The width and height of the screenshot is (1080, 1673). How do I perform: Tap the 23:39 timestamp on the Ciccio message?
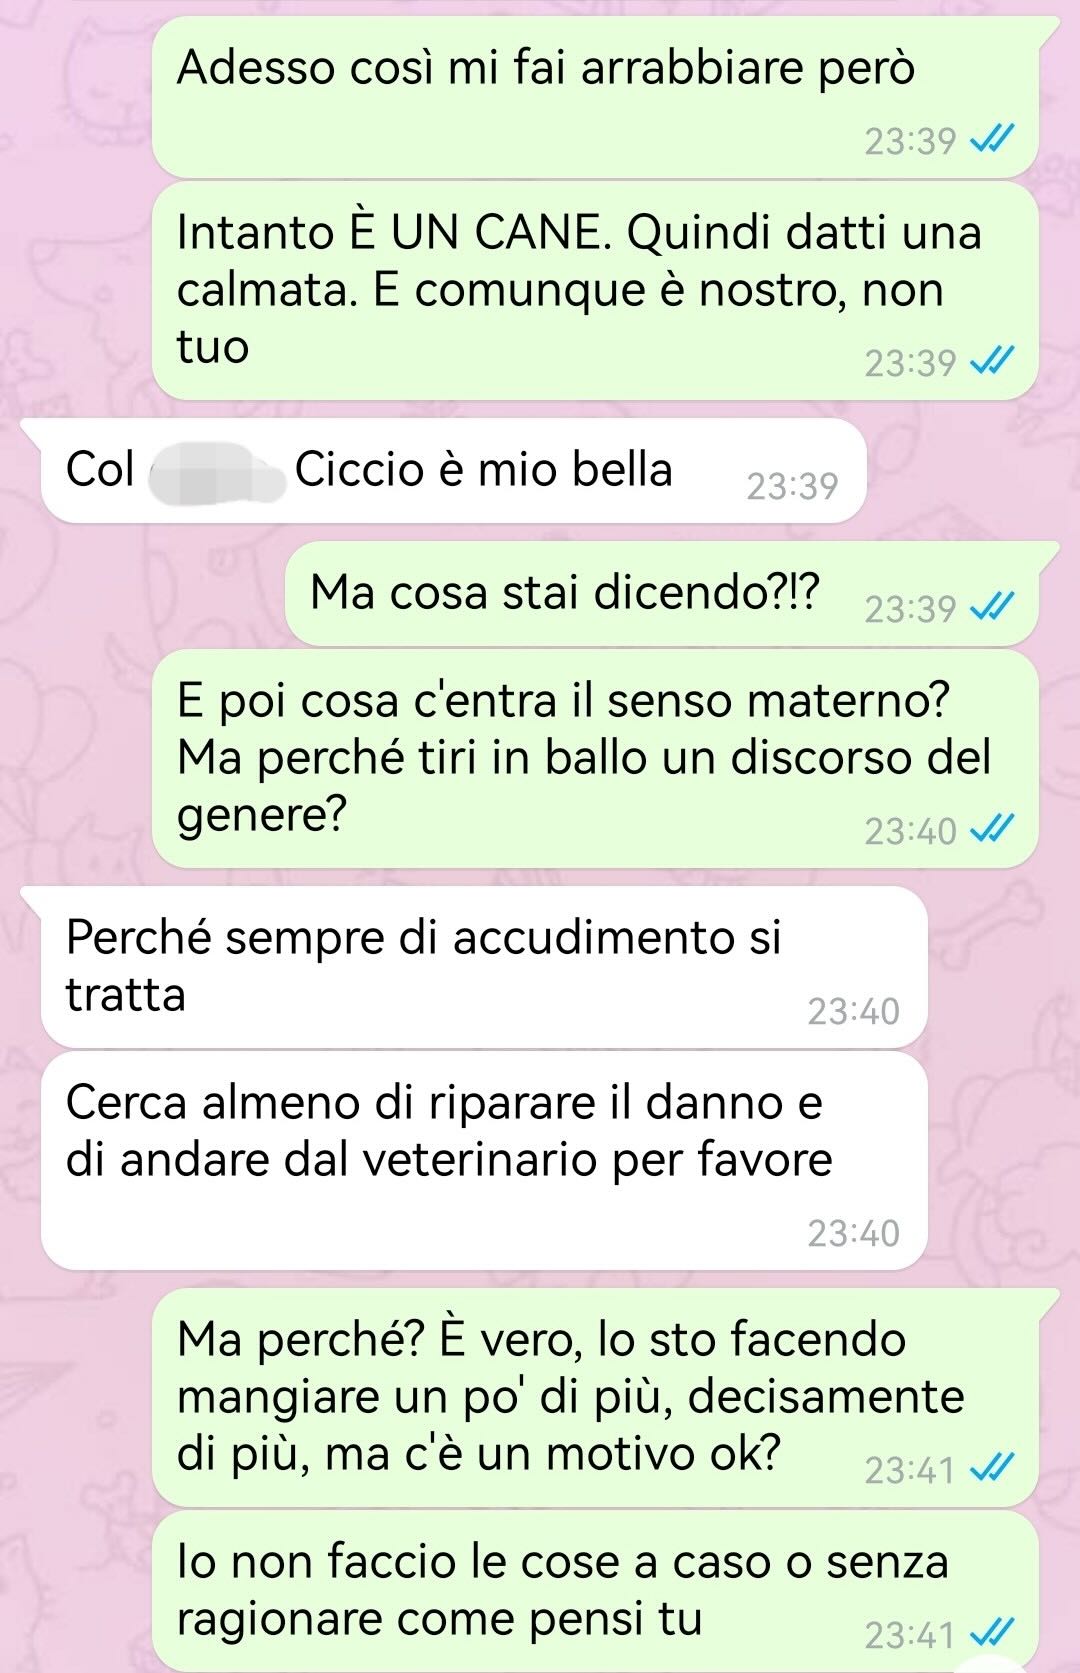792,486
